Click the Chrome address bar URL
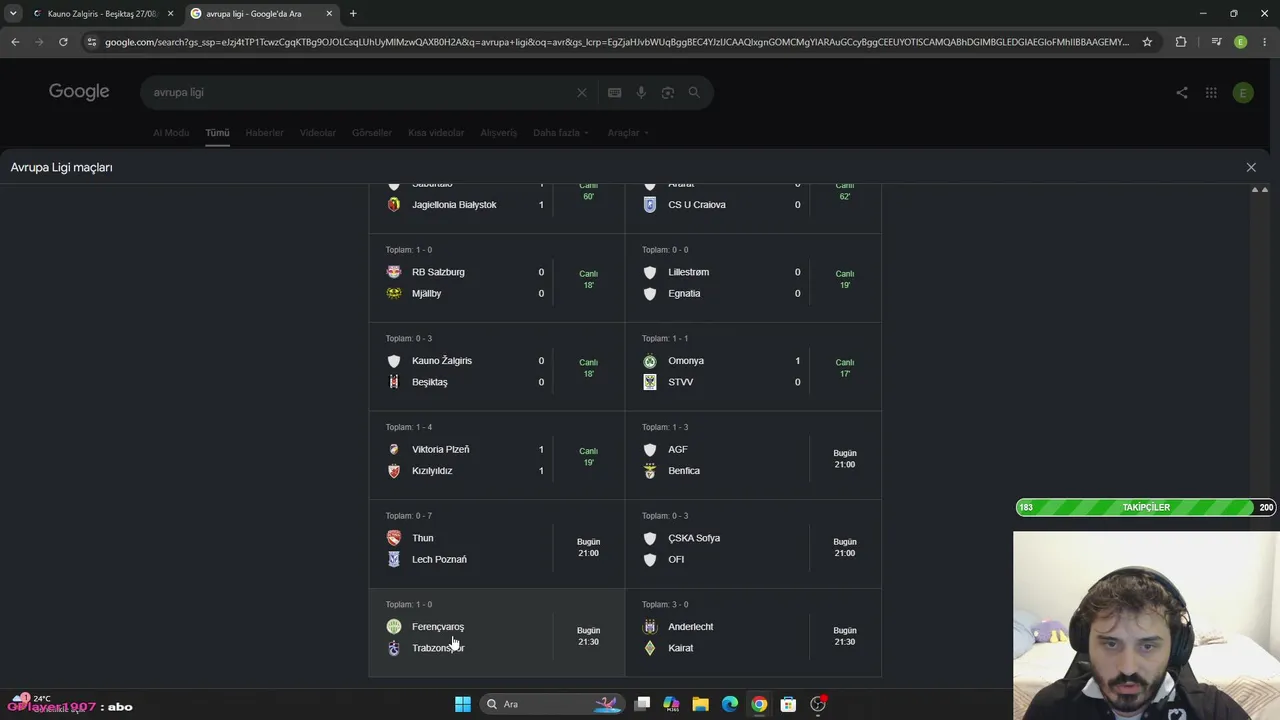1280x720 pixels. [x=616, y=42]
